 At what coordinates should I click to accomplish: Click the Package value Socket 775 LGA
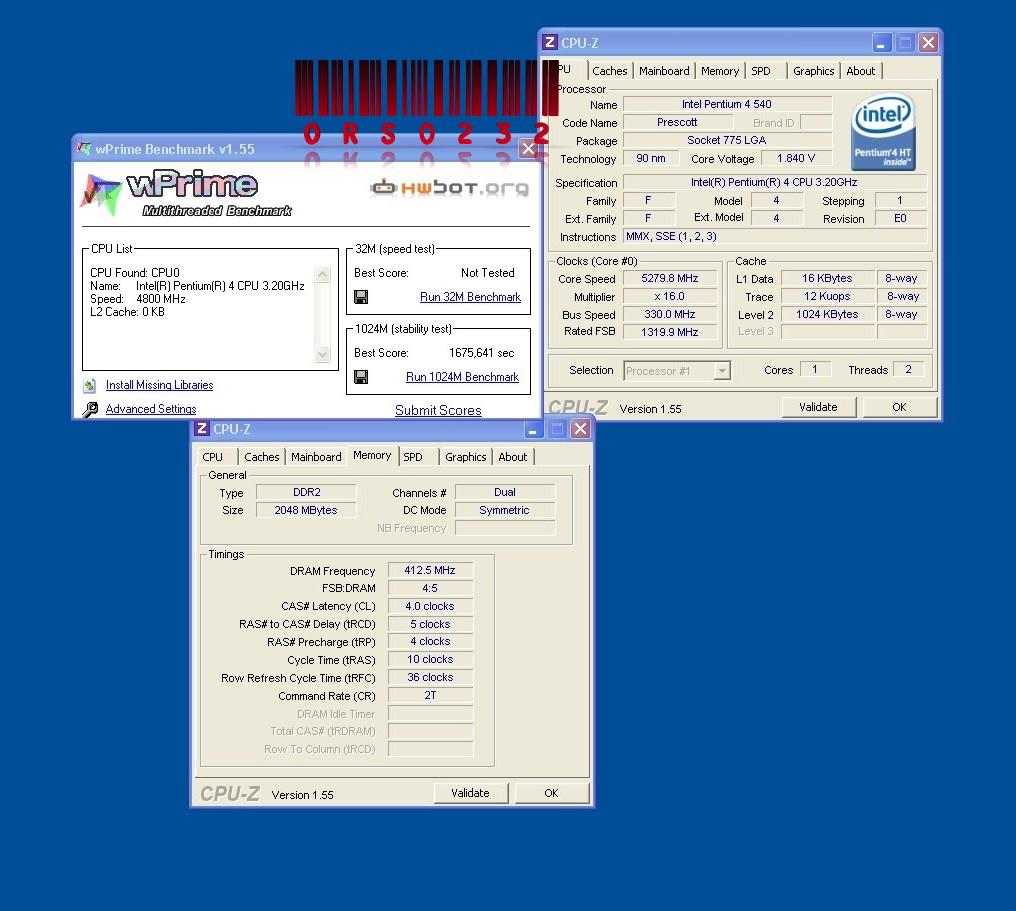(726, 141)
